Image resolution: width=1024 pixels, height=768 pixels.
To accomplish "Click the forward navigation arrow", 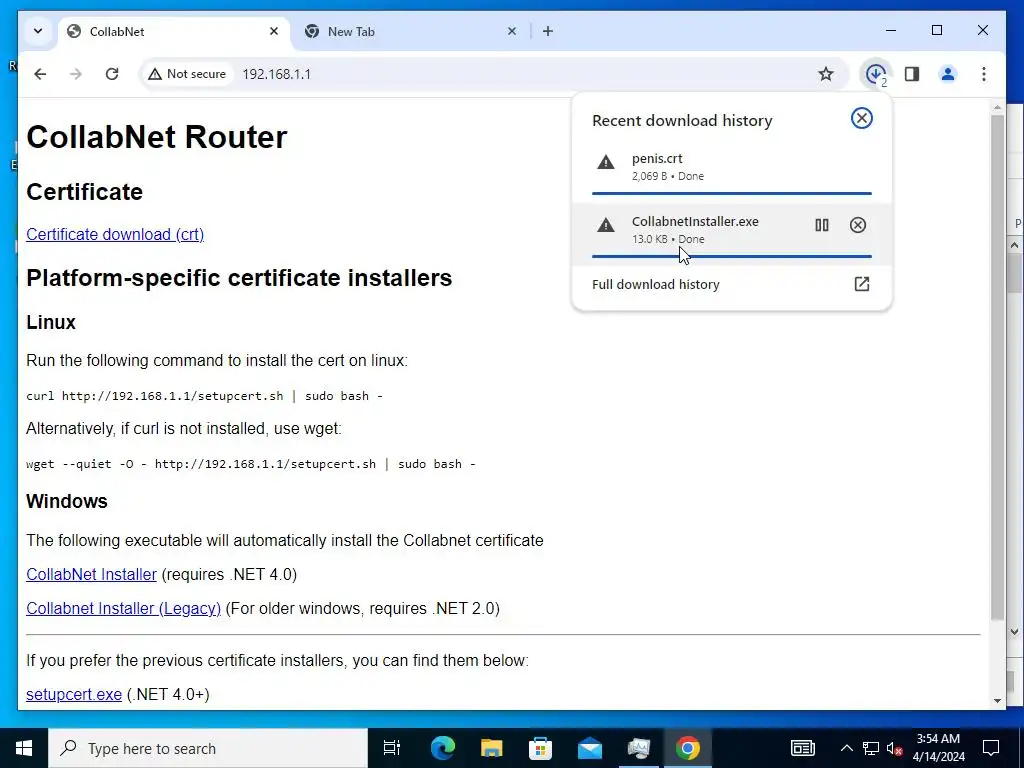I will (x=76, y=74).
